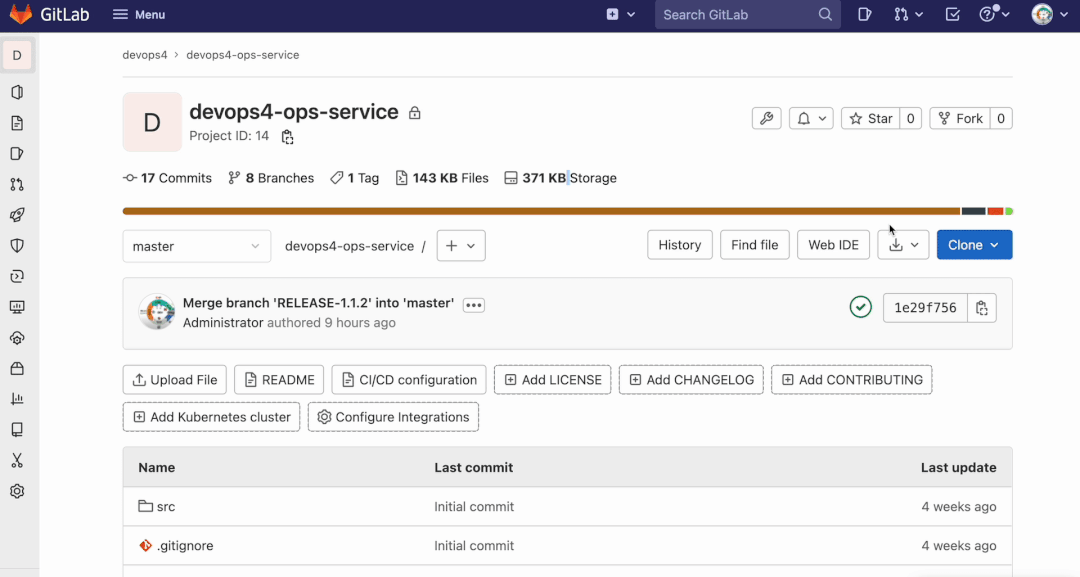Viewport: 1080px width, 577px height.
Task: Open the Merge branch RELEASE-1.1.2 commit
Action: pos(318,303)
